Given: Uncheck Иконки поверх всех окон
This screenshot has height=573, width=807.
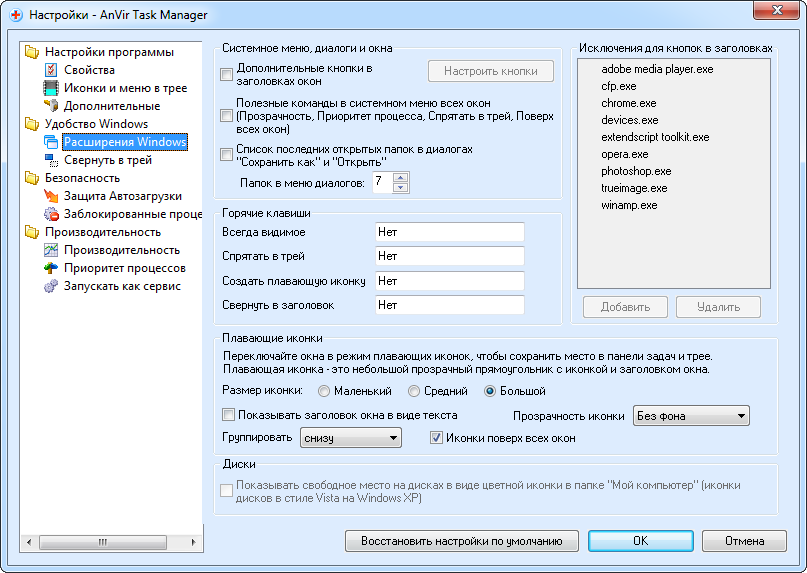Looking at the screenshot, I should [436, 437].
